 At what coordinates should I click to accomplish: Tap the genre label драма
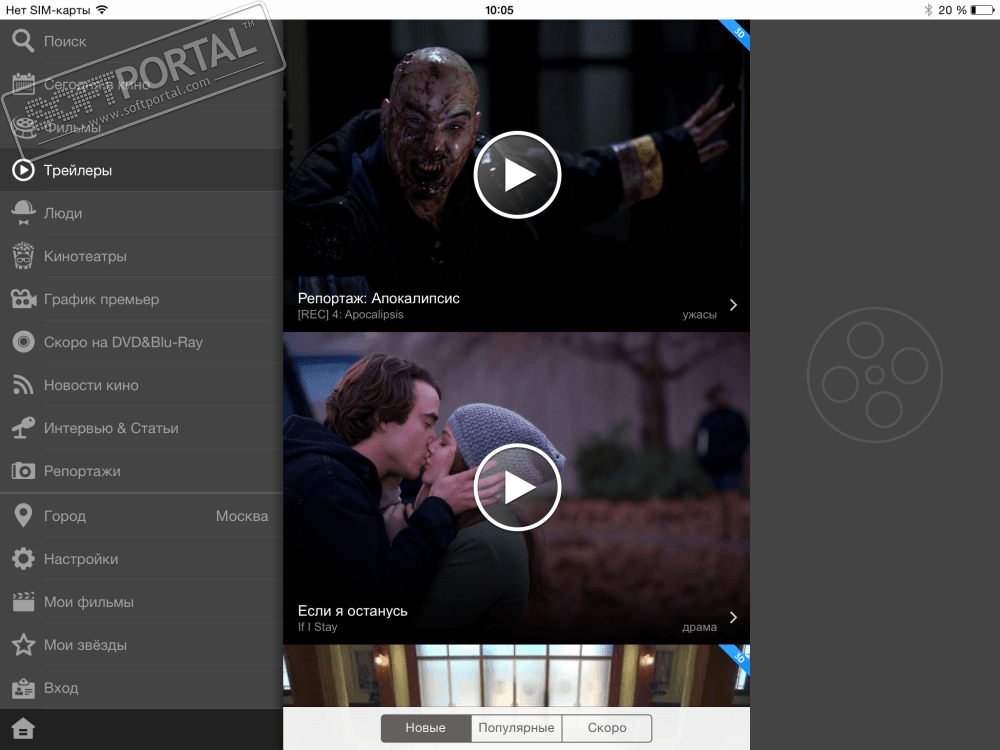click(700, 627)
